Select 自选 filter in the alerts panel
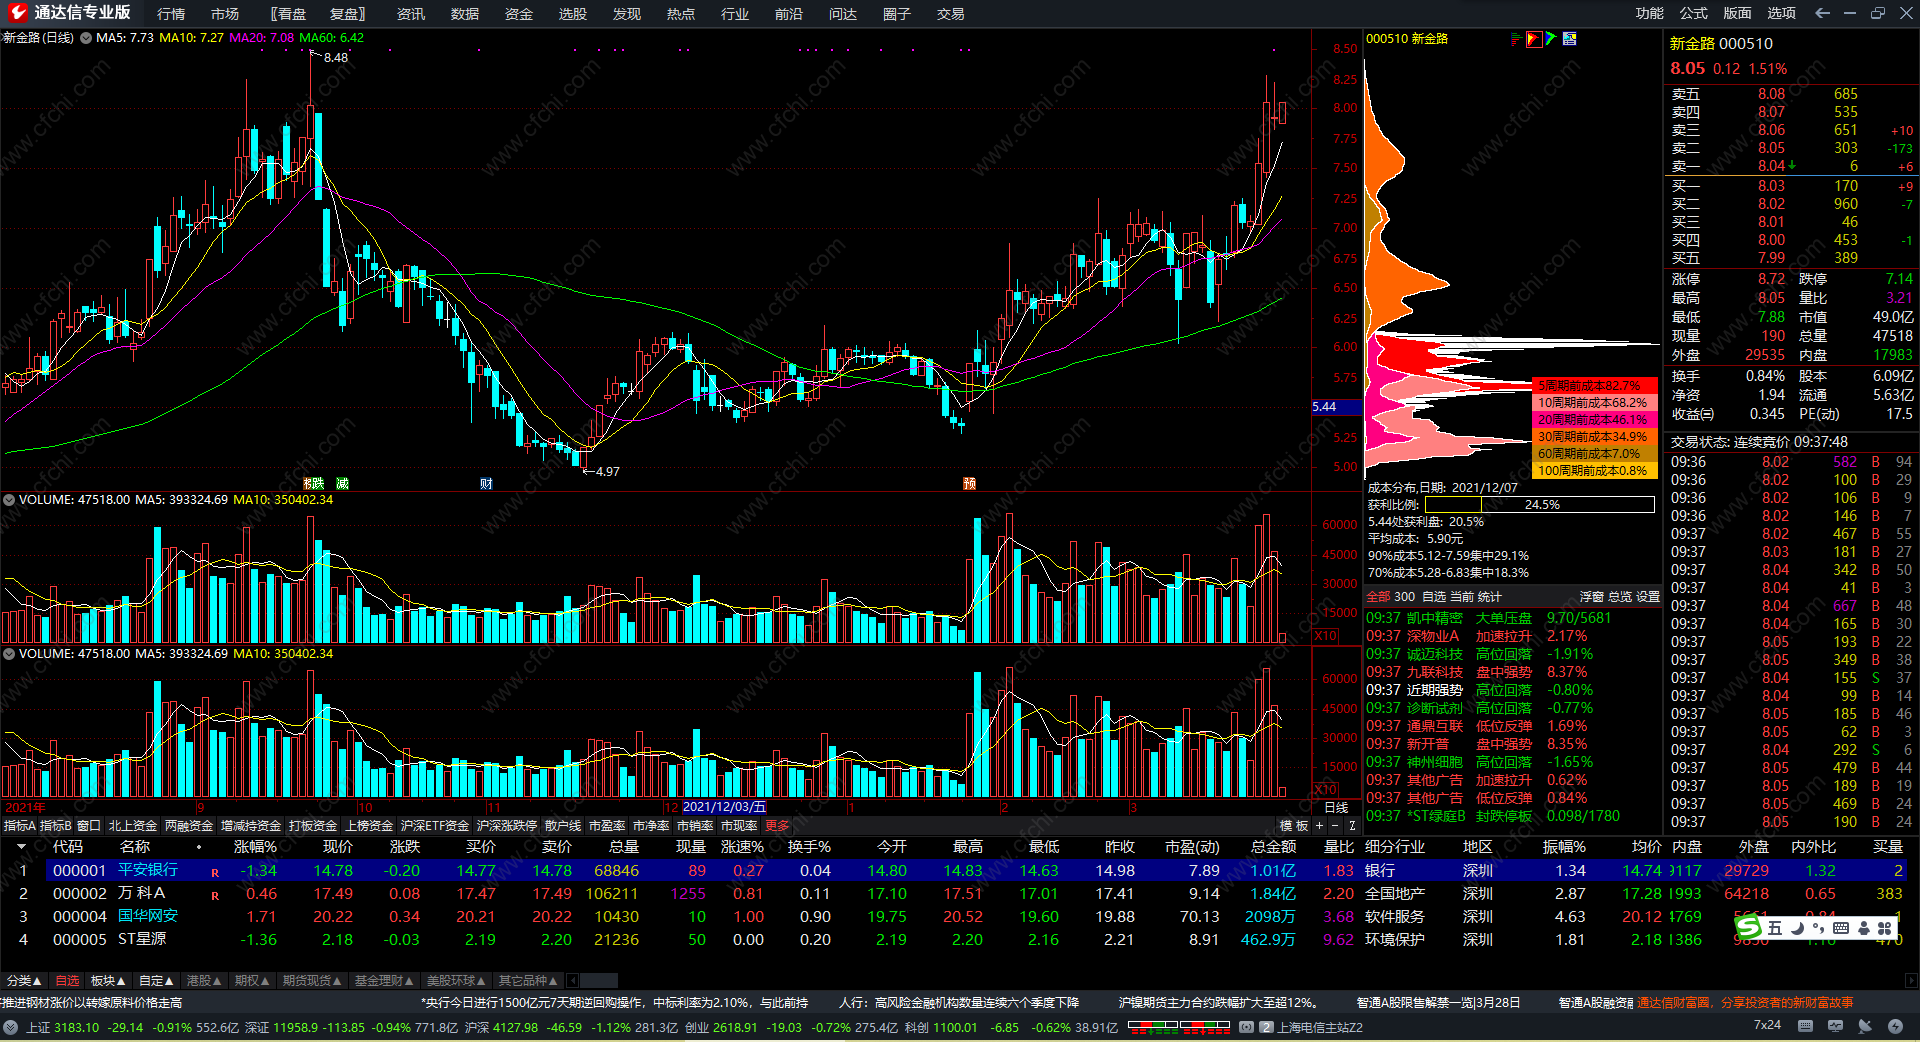The width and height of the screenshot is (1920, 1042). [x=1434, y=597]
